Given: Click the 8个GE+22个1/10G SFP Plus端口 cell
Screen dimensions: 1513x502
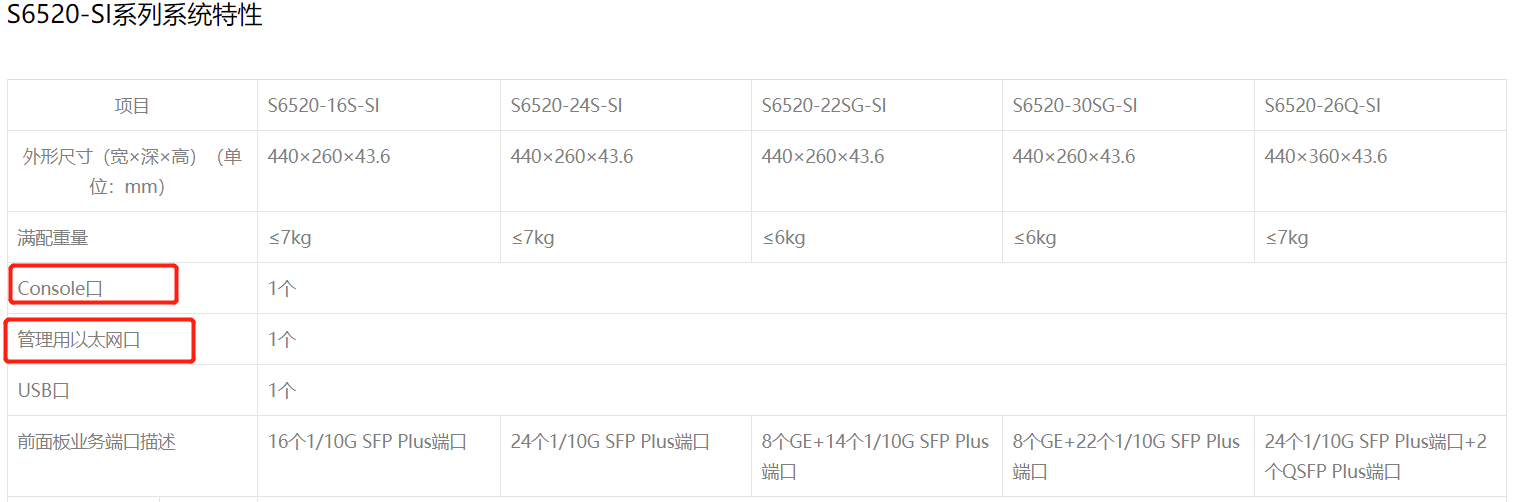Looking at the screenshot, I should (1126, 456).
